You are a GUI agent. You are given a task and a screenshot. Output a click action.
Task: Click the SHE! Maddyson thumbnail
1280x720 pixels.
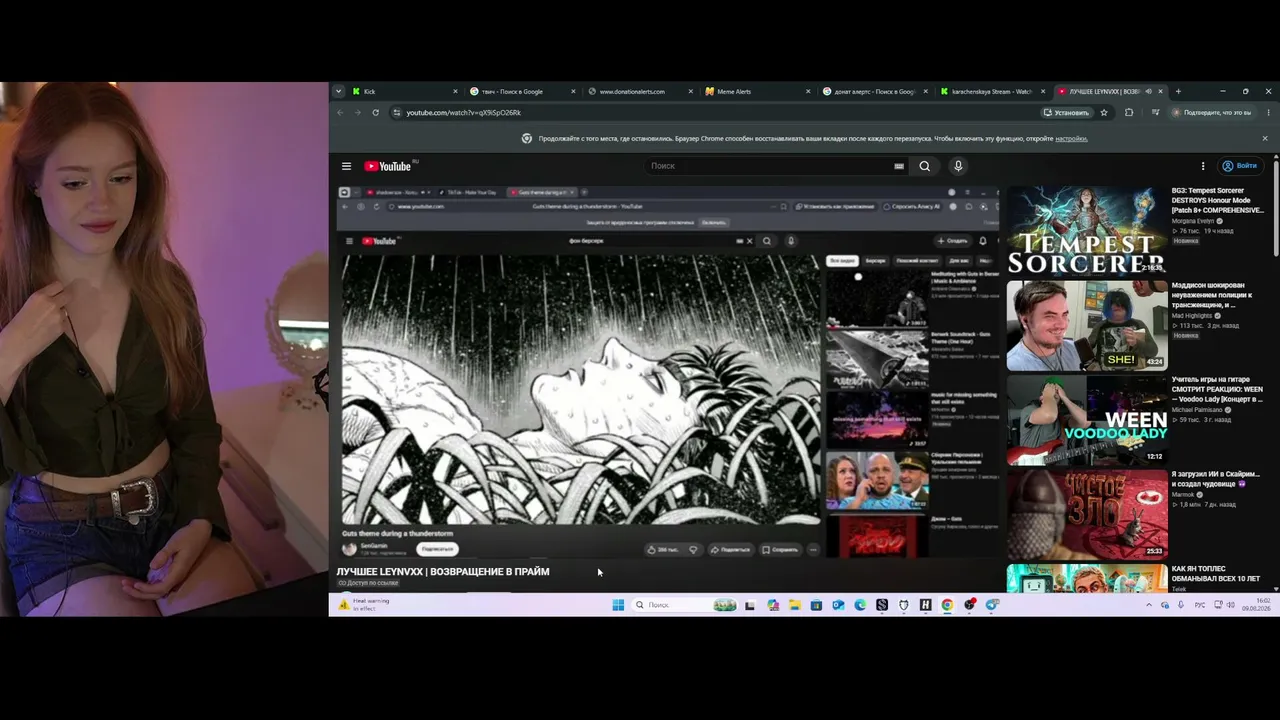[1087, 325]
